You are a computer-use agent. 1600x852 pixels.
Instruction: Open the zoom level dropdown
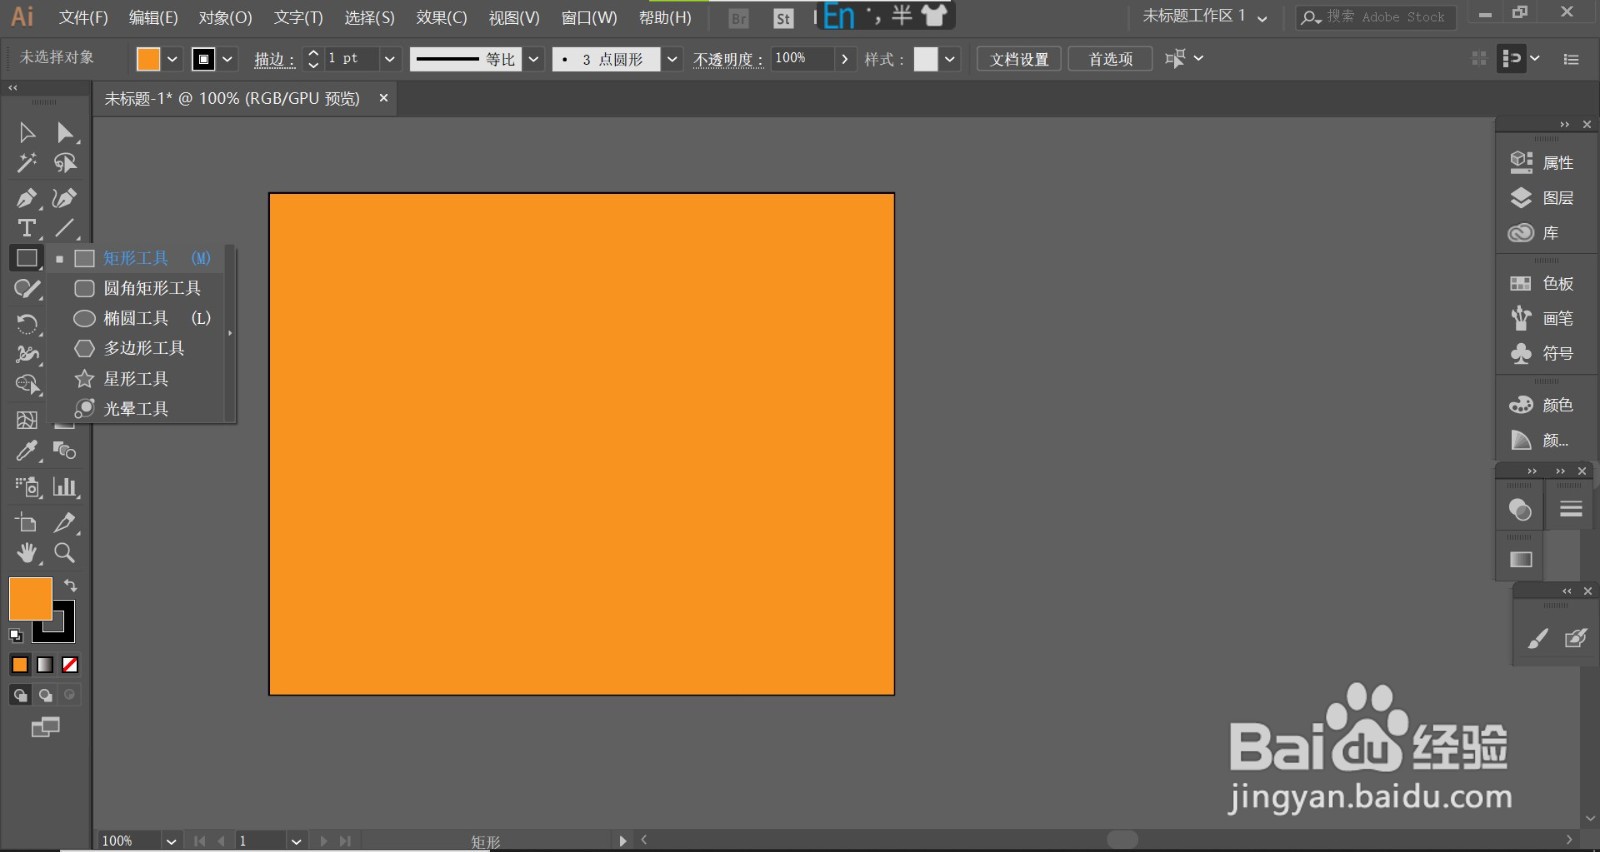click(x=171, y=841)
